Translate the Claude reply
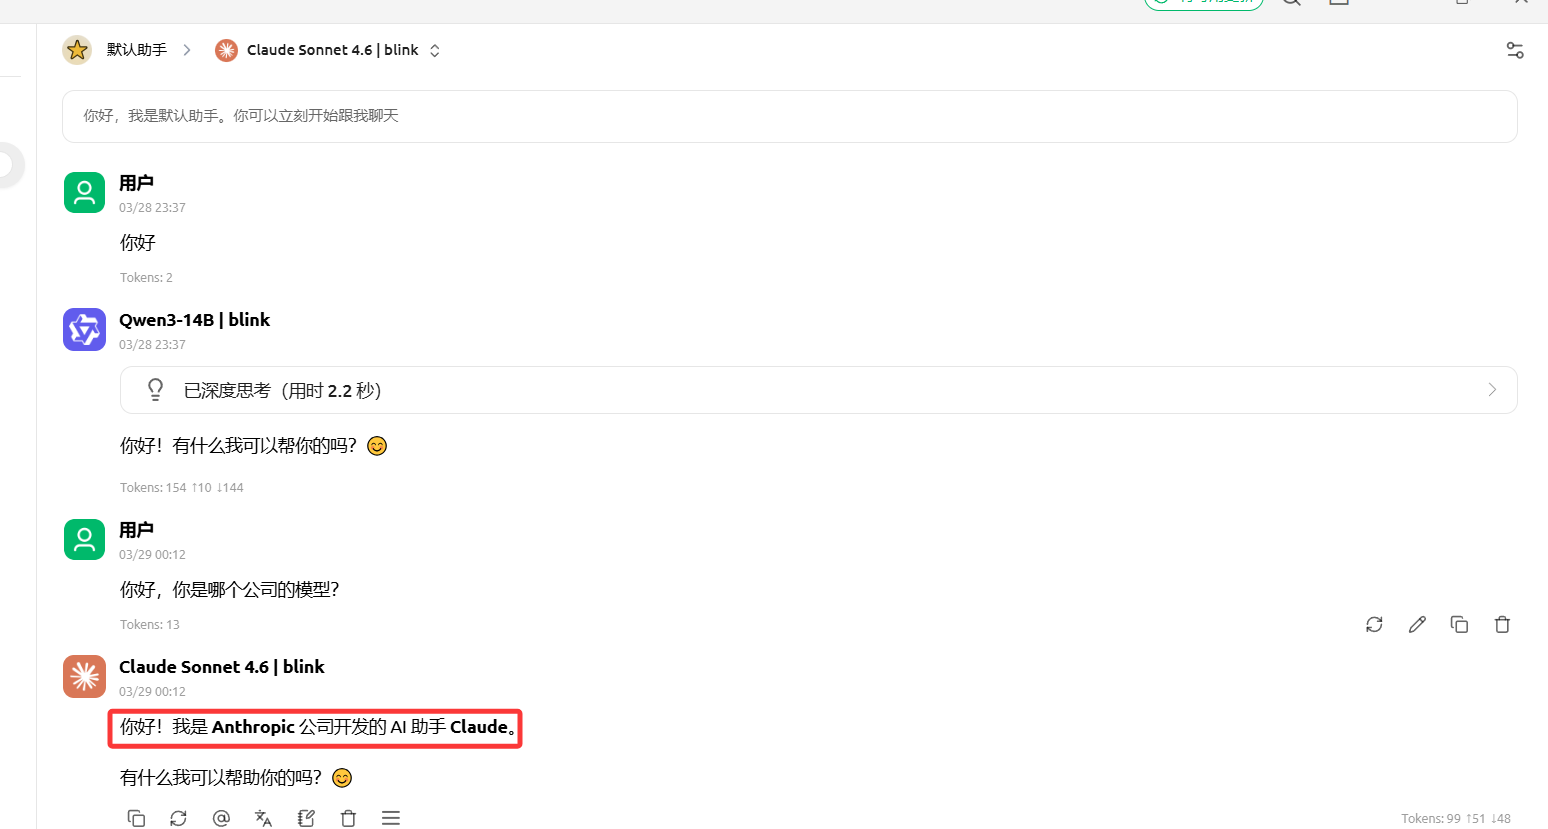This screenshot has width=1548, height=829. click(x=263, y=818)
